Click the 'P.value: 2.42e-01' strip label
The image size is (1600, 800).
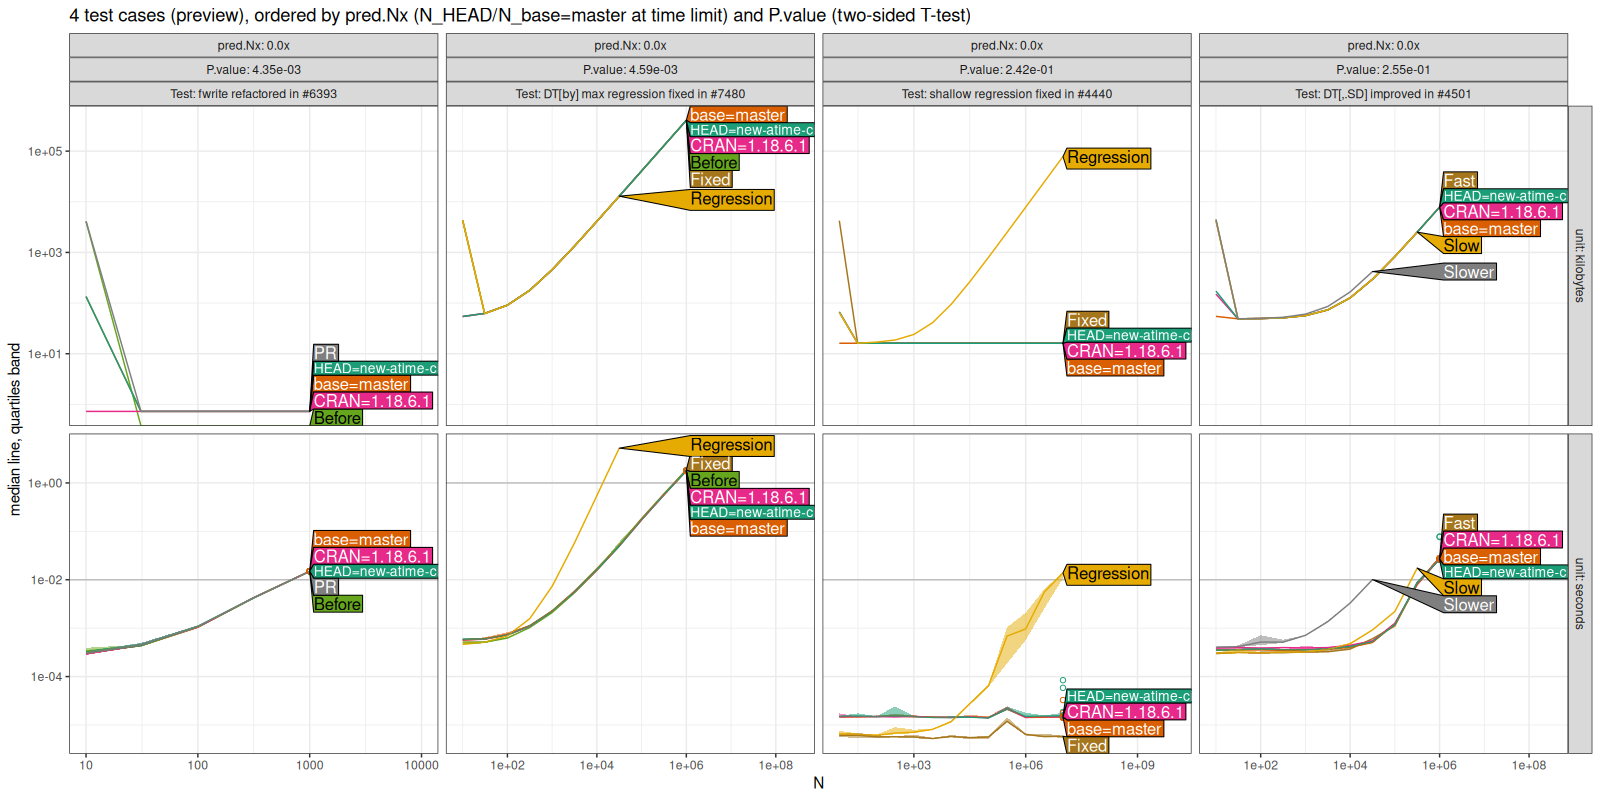[1007, 70]
